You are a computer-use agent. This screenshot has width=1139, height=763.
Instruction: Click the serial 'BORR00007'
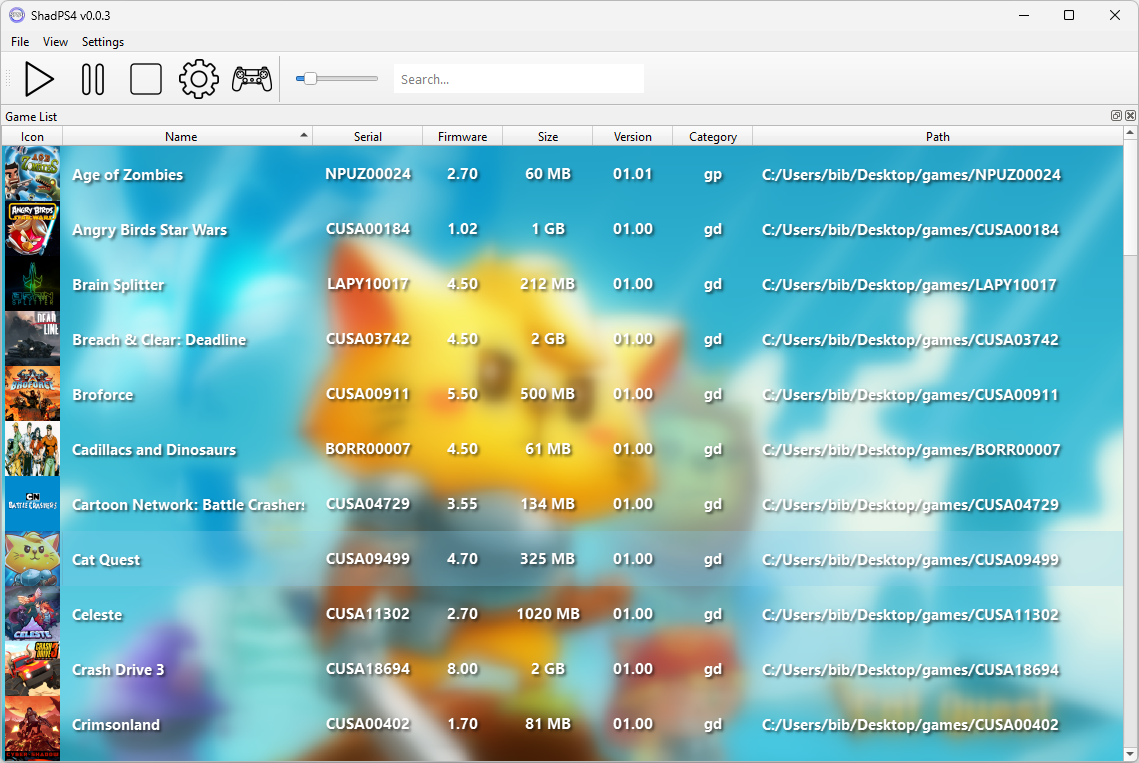[x=368, y=449]
